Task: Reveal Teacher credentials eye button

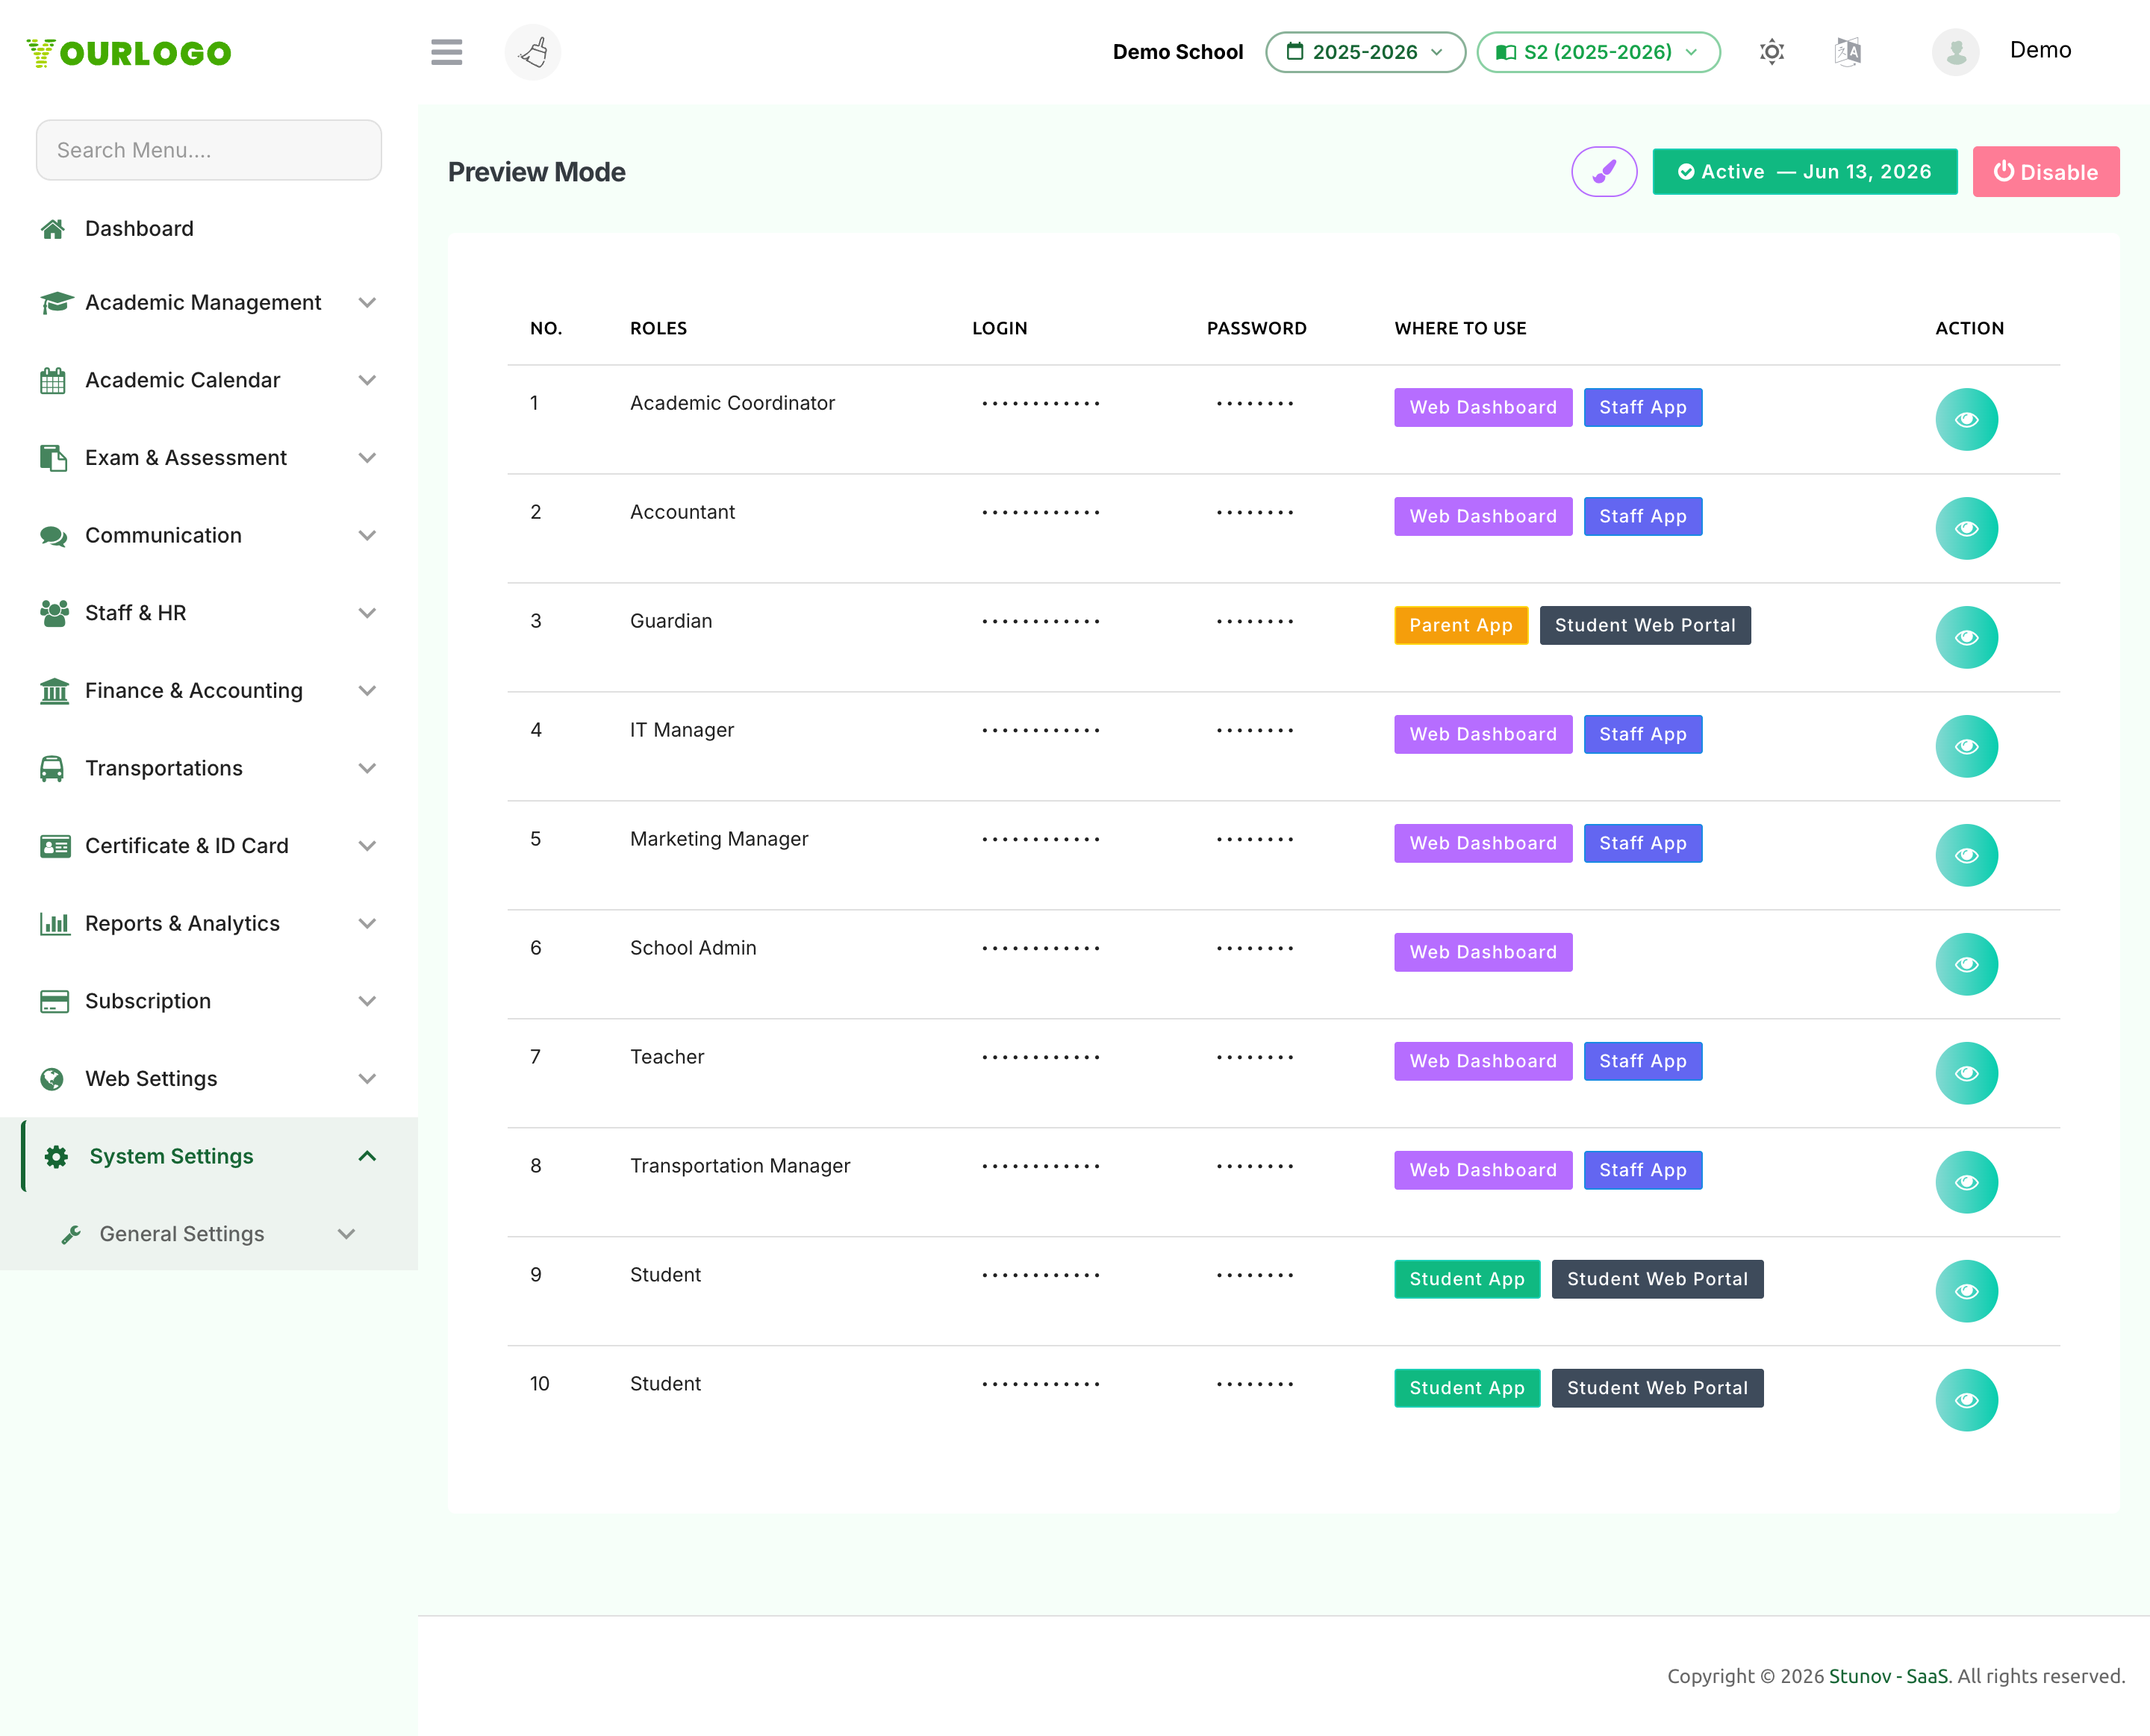Action: coord(1966,1074)
